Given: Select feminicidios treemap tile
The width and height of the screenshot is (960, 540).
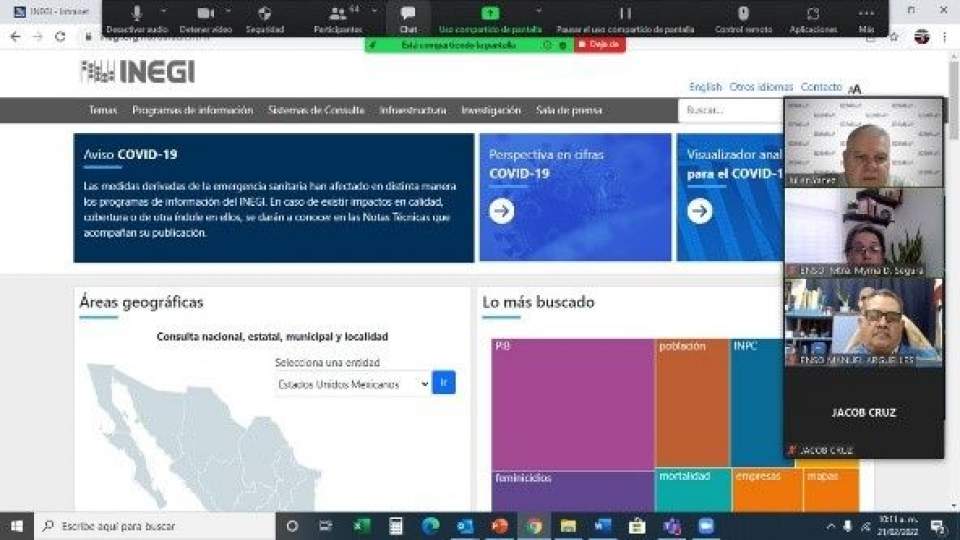Looking at the screenshot, I should (572, 491).
